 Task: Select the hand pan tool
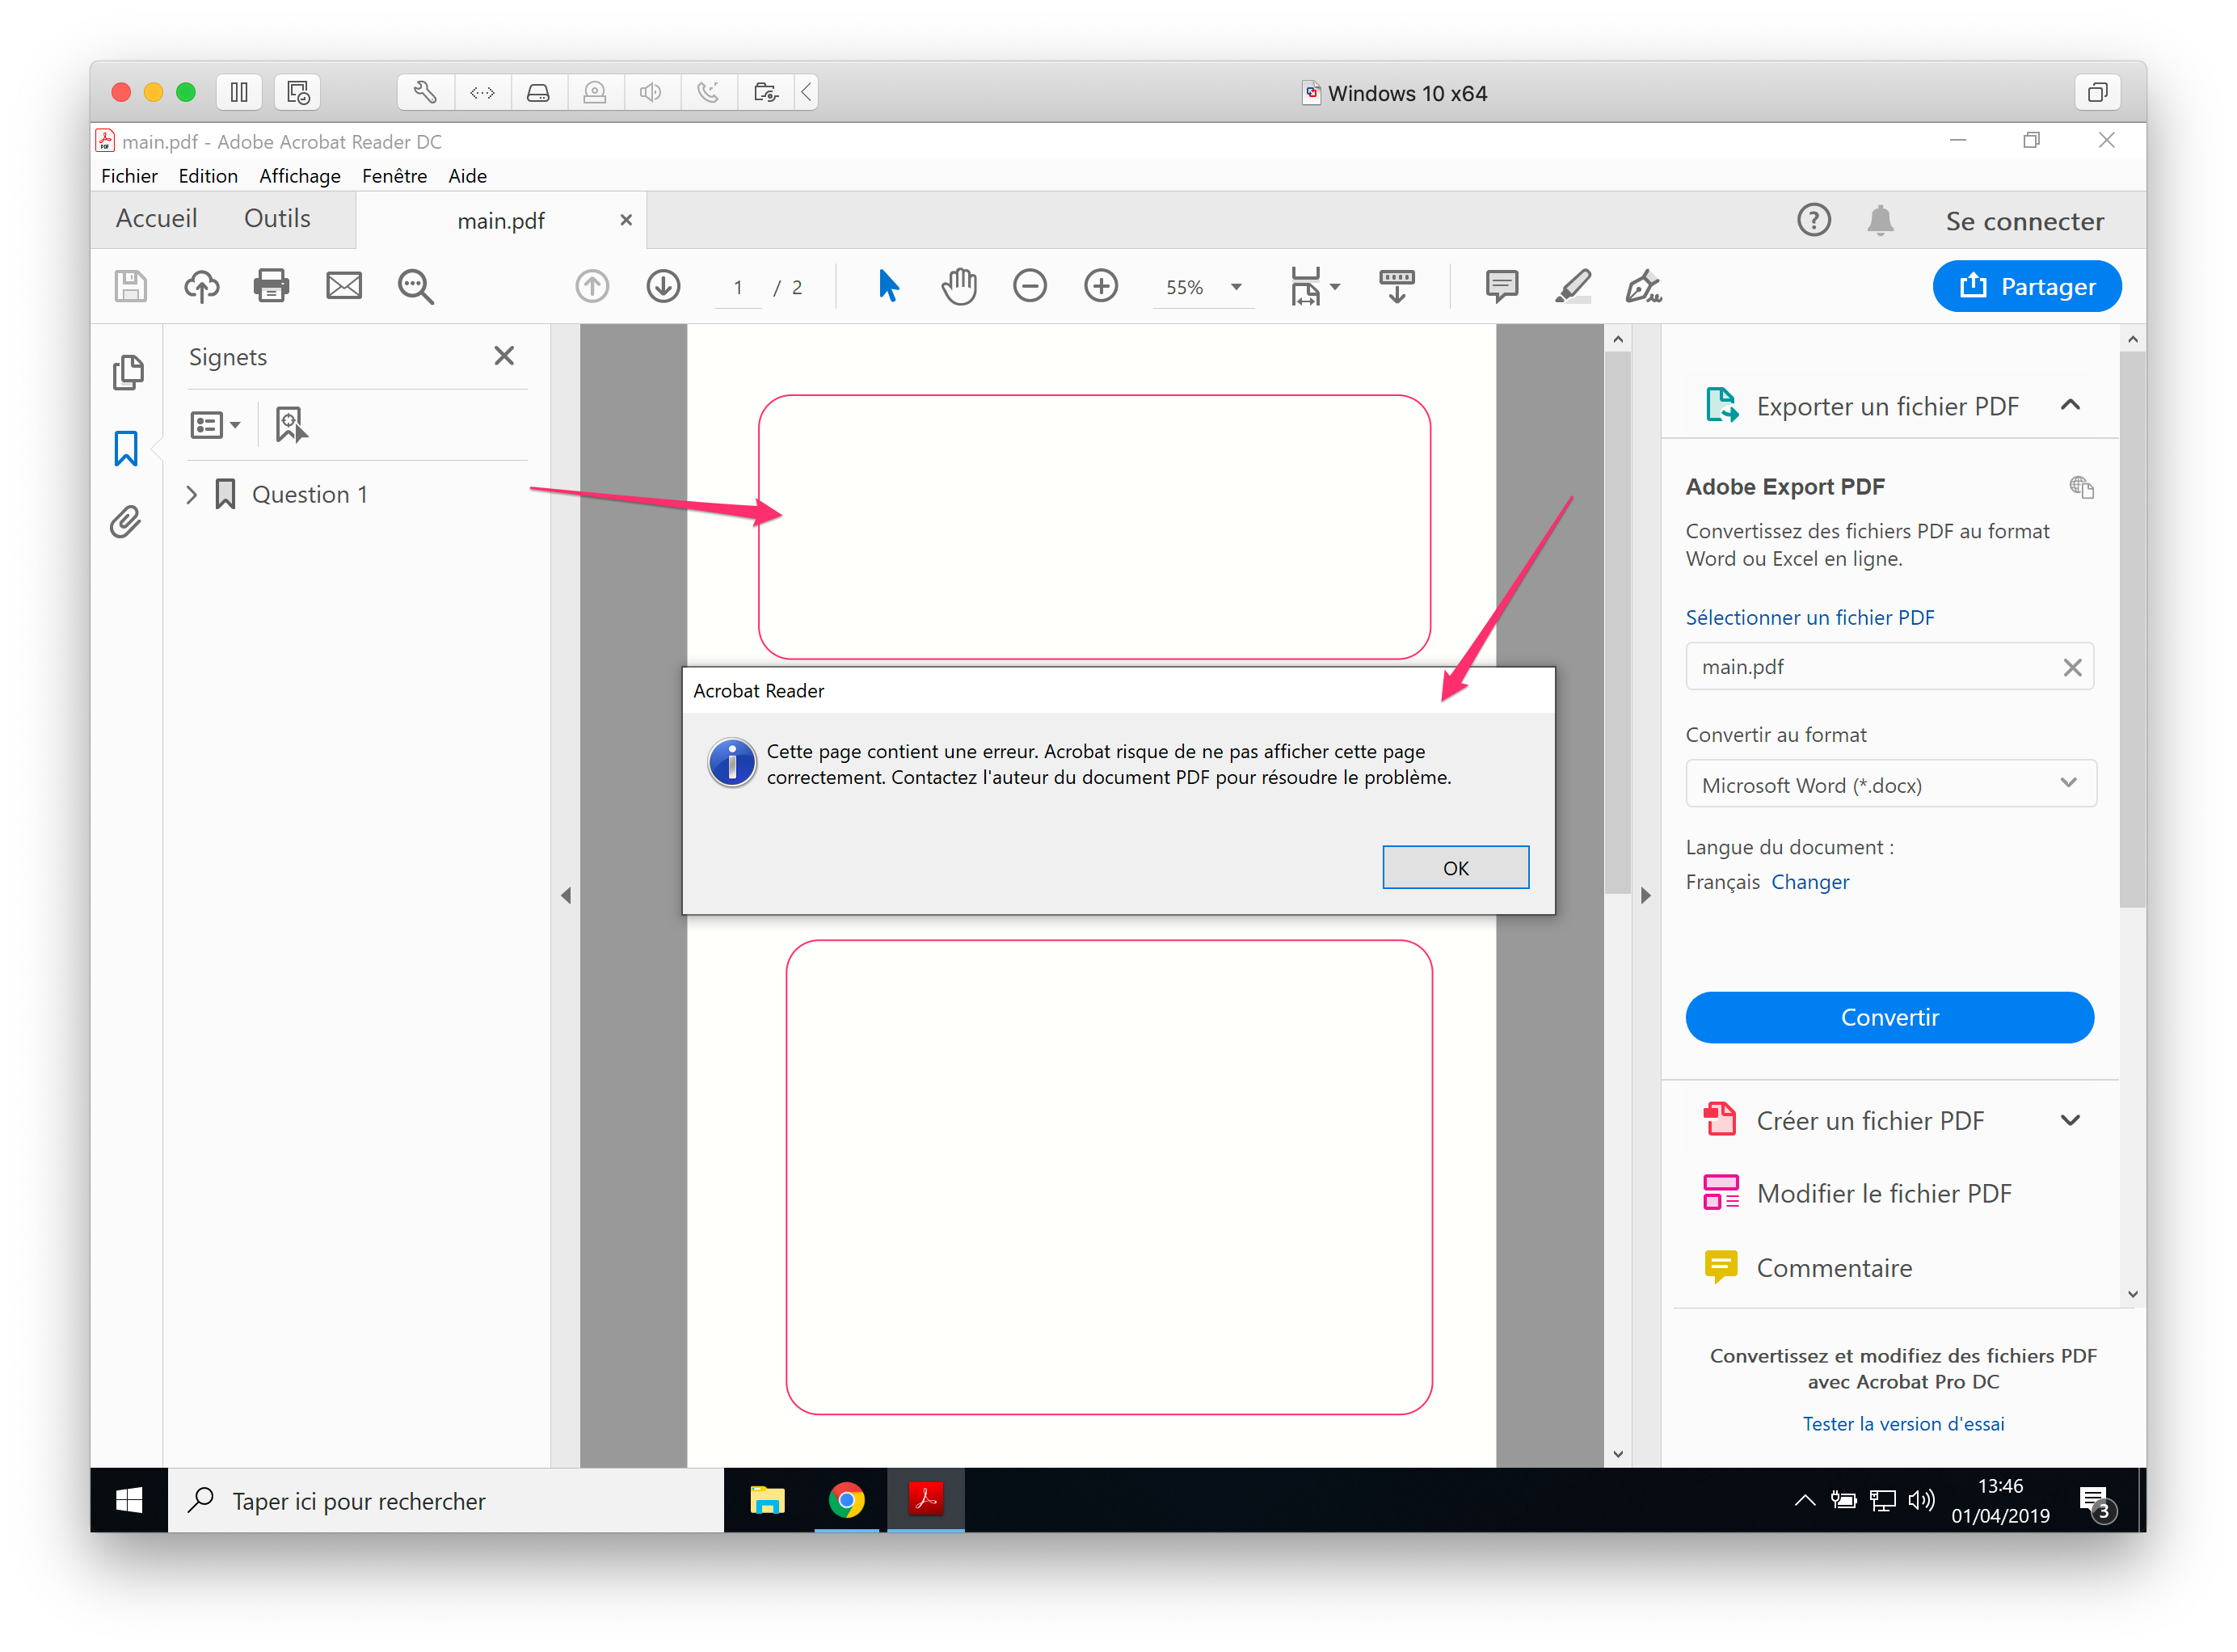959,286
